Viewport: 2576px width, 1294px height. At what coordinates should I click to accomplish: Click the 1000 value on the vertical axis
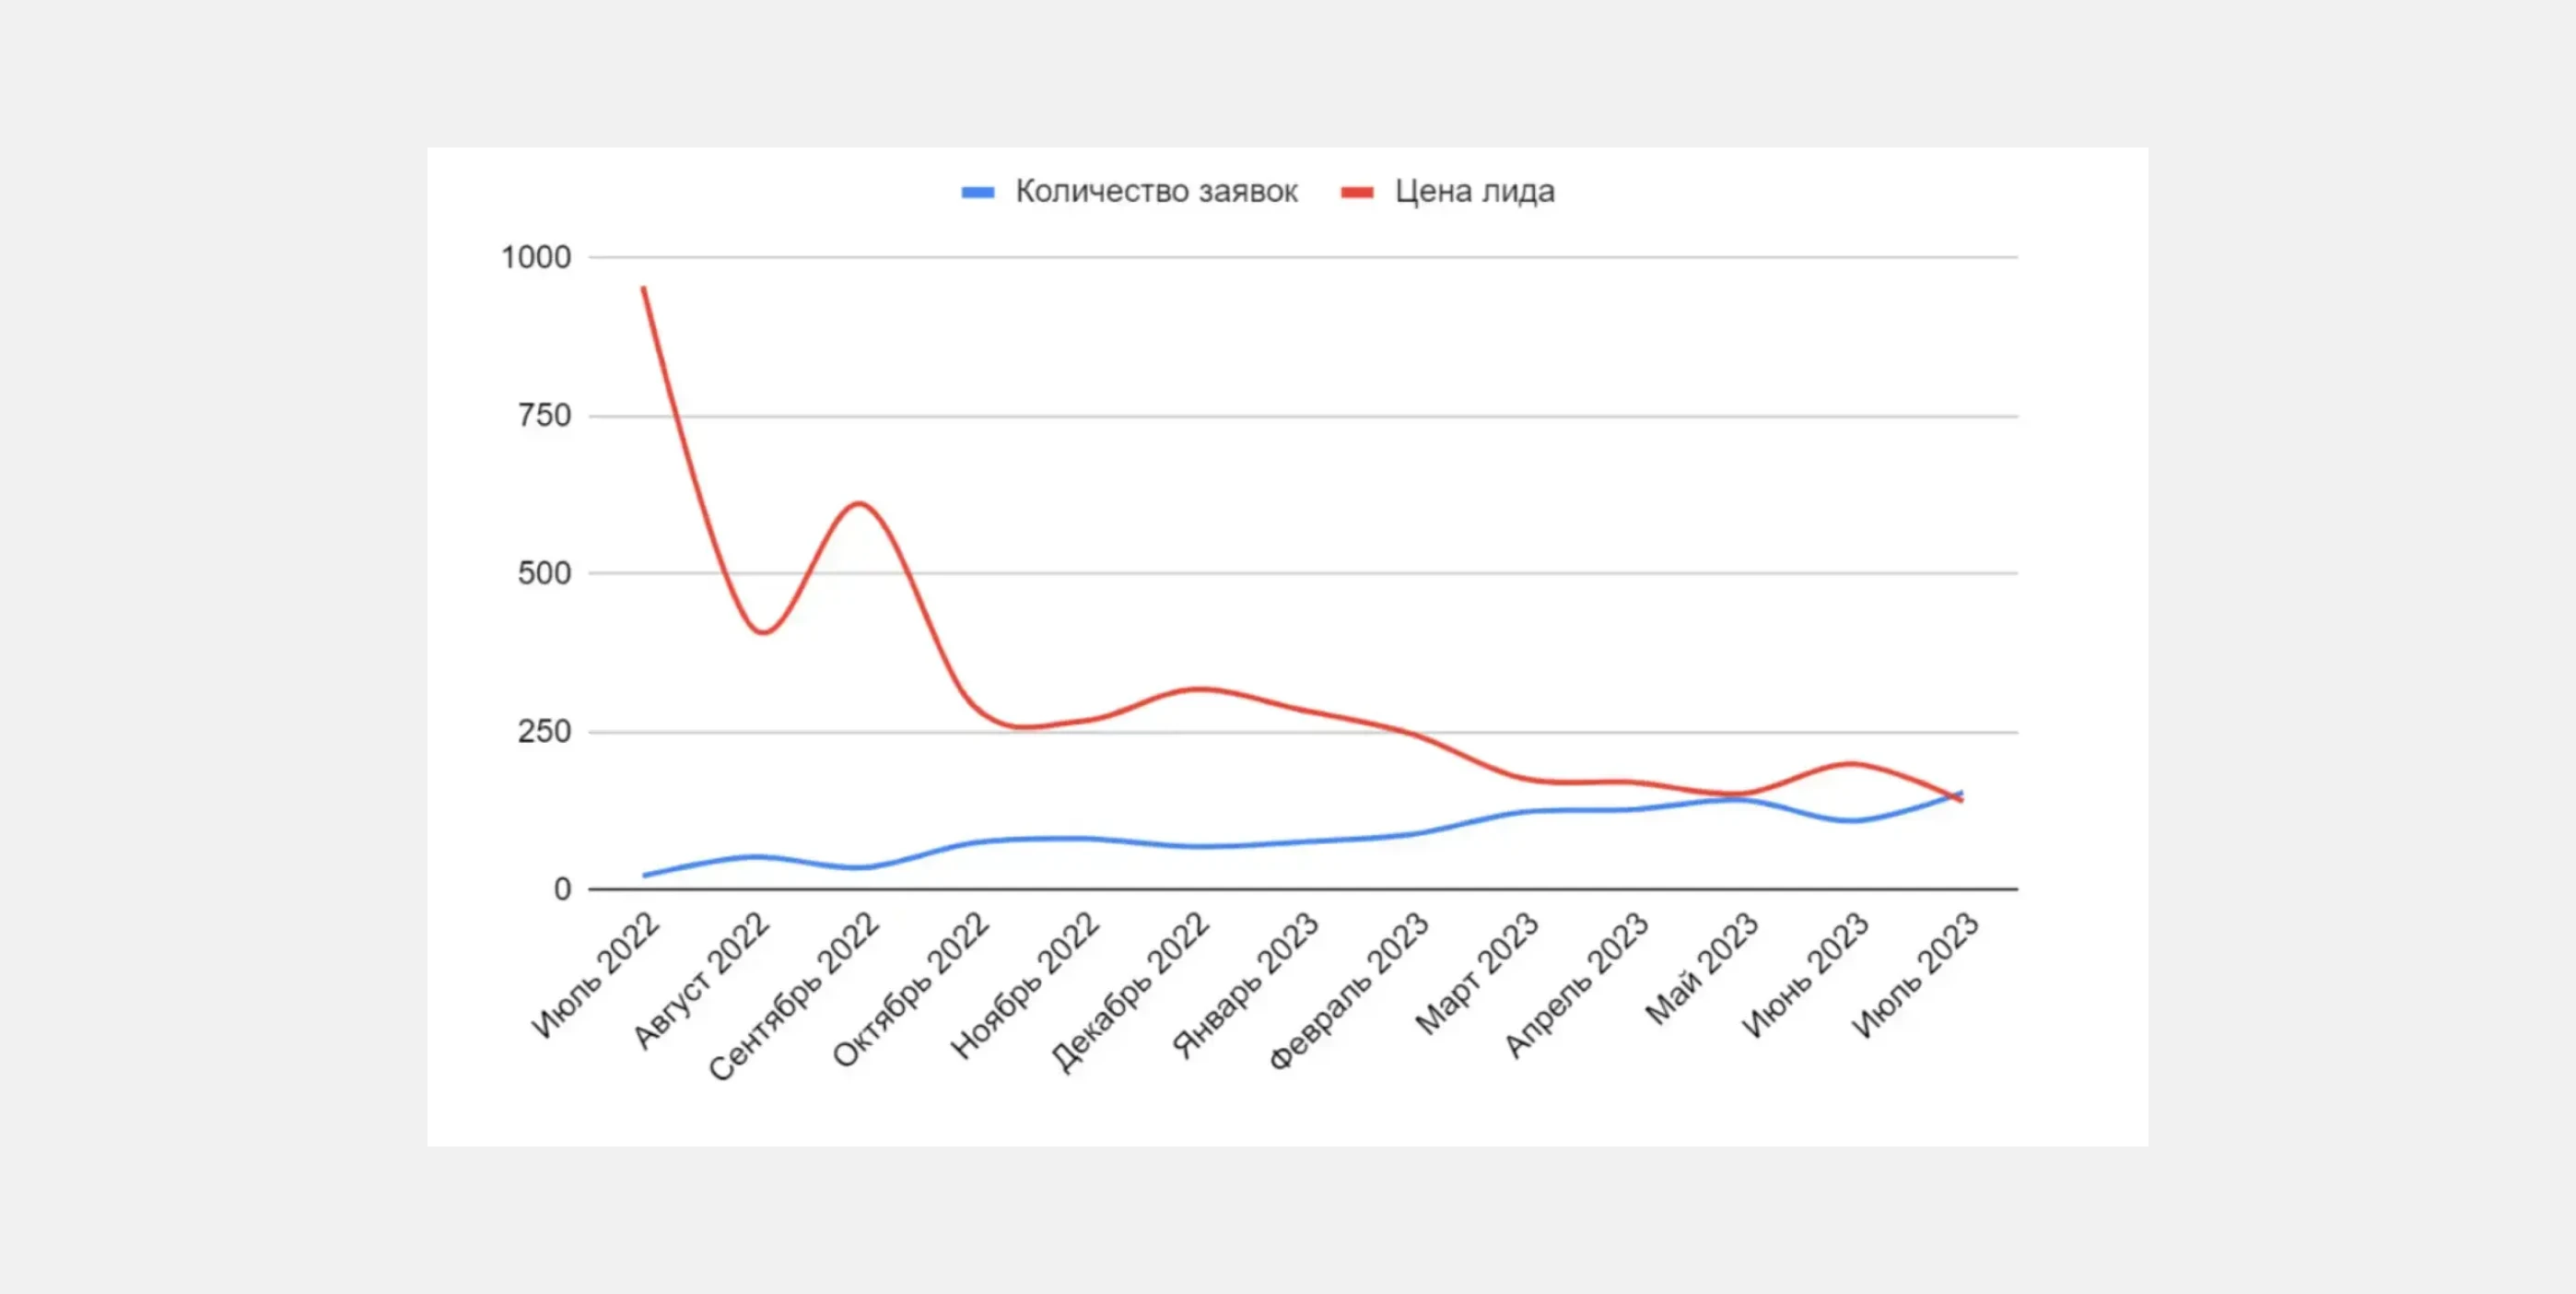(x=536, y=258)
